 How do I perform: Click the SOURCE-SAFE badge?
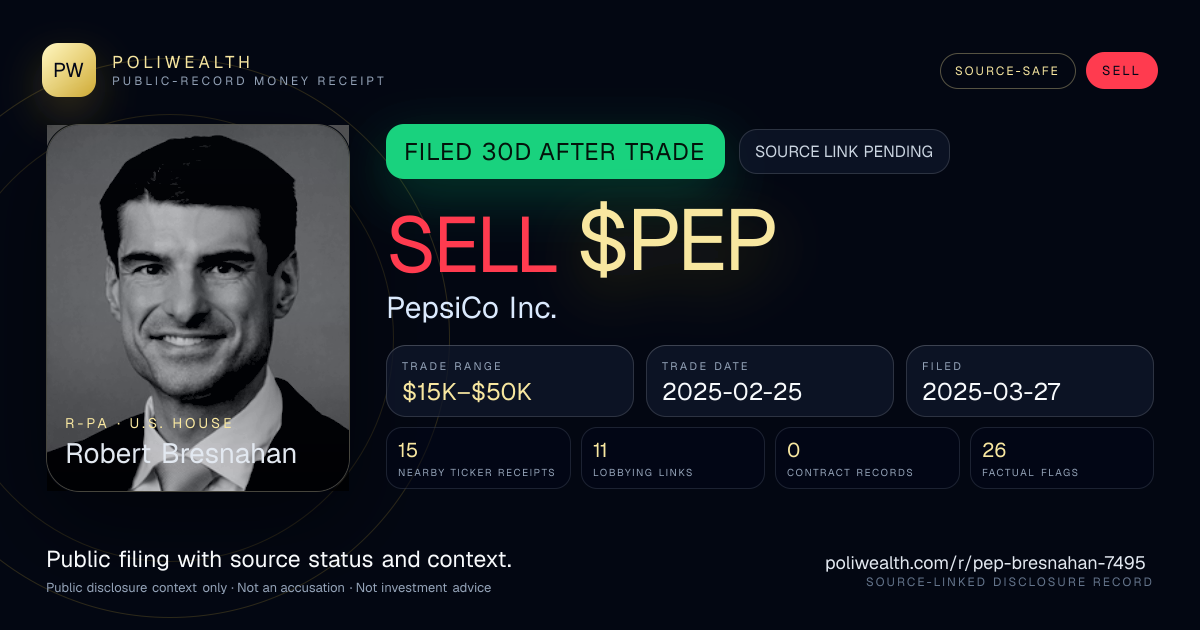(x=1007, y=71)
